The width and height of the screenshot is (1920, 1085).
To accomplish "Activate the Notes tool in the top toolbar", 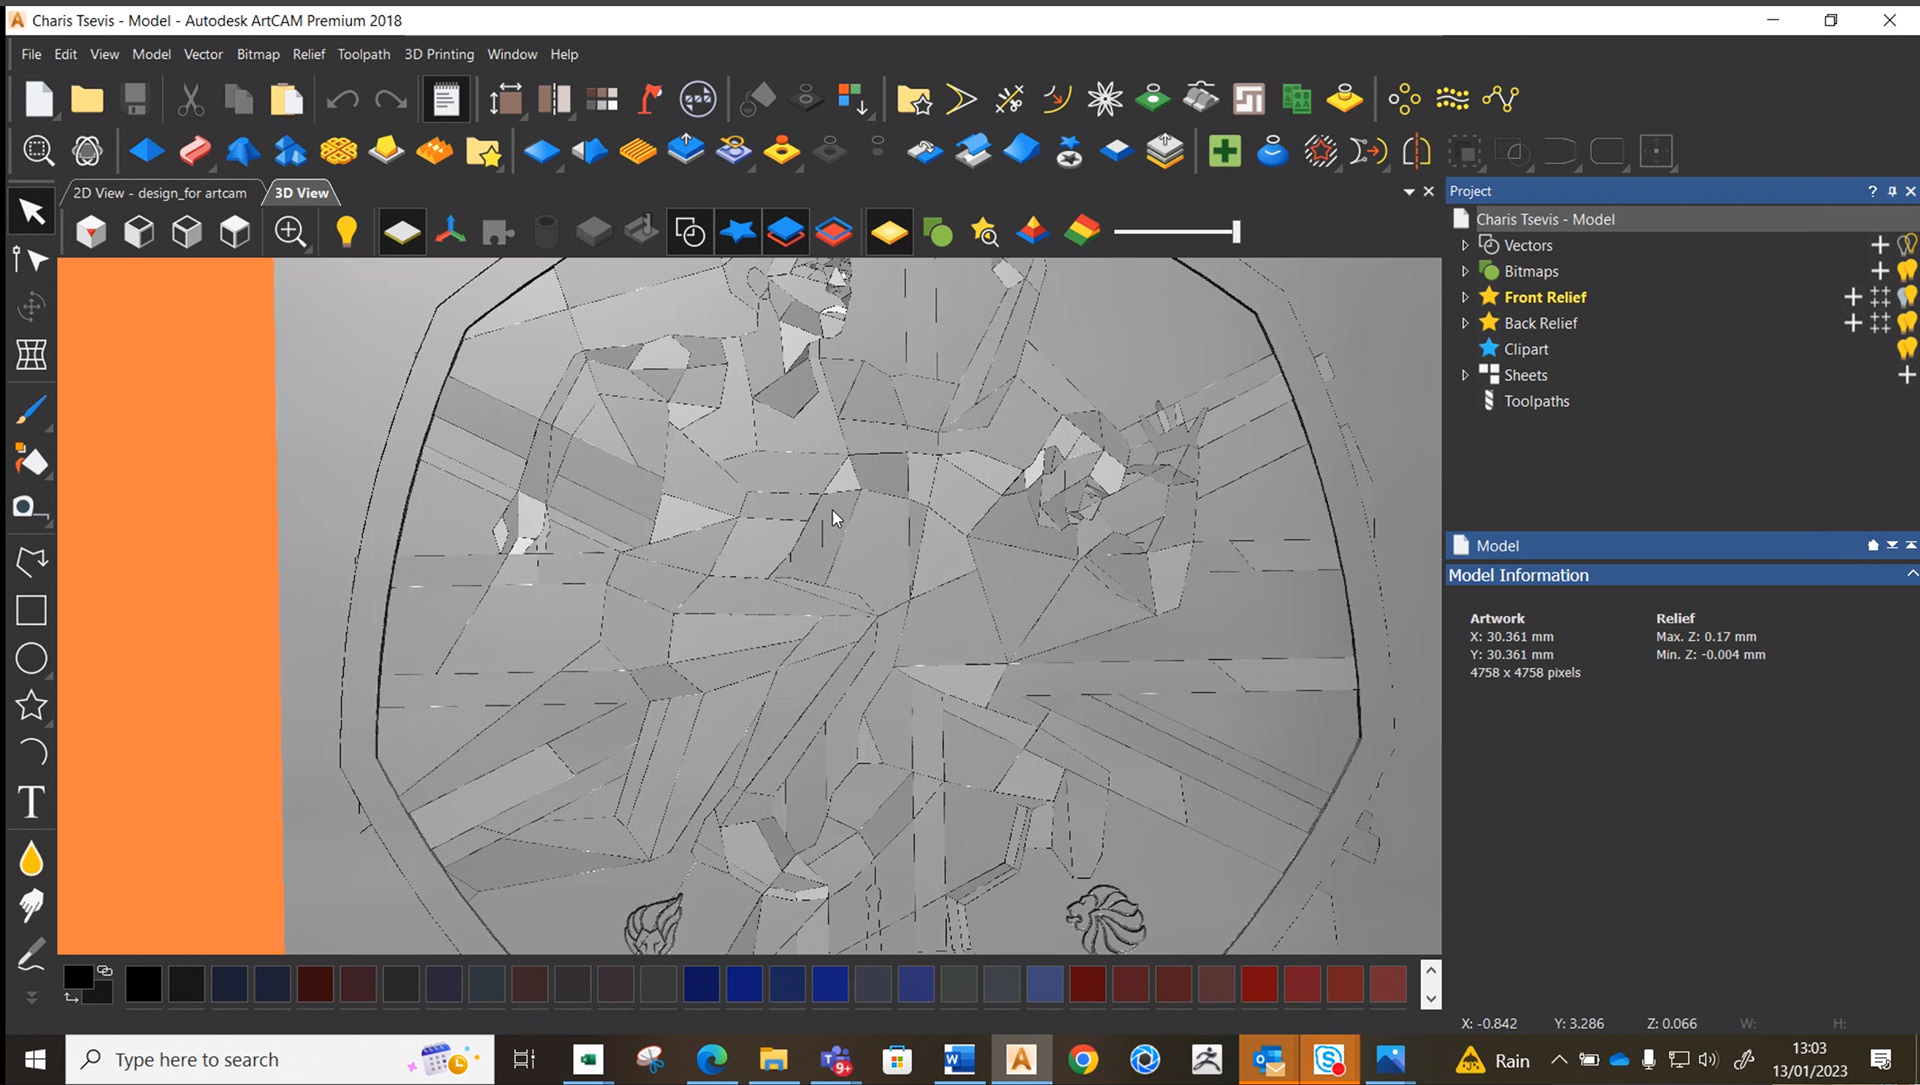I will 445,98.
